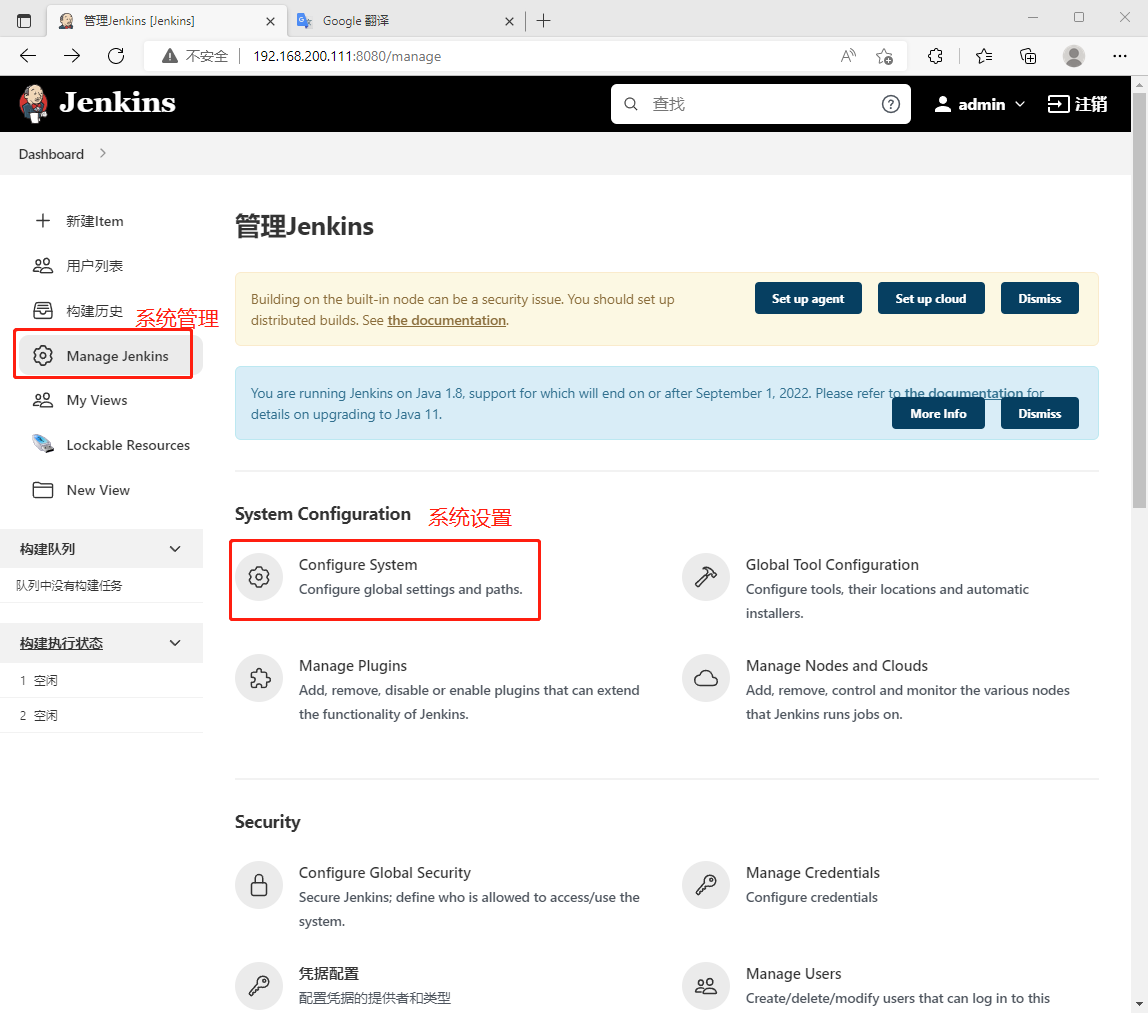The height and width of the screenshot is (1013, 1148).
Task: Open tab actions menu icon
Action: point(24,20)
